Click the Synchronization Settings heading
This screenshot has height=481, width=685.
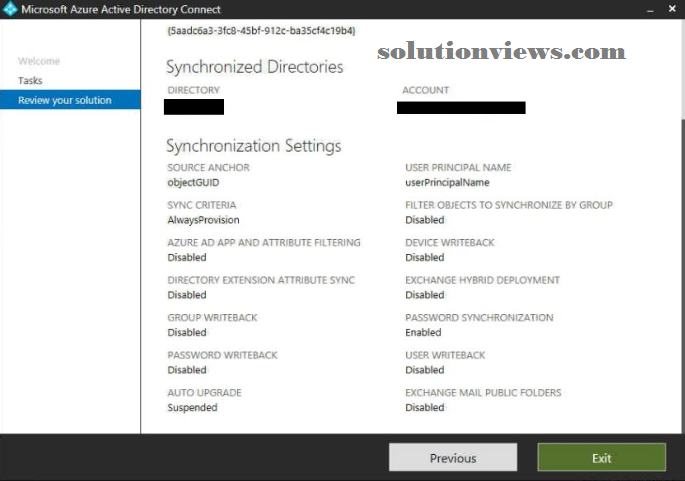tap(254, 145)
